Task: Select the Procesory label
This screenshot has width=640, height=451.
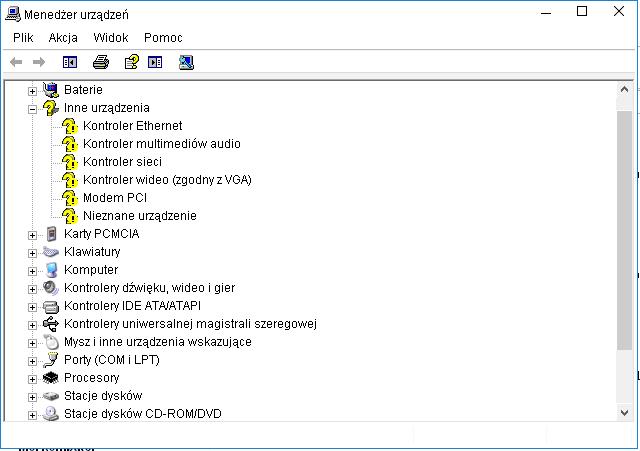Action: pos(91,378)
